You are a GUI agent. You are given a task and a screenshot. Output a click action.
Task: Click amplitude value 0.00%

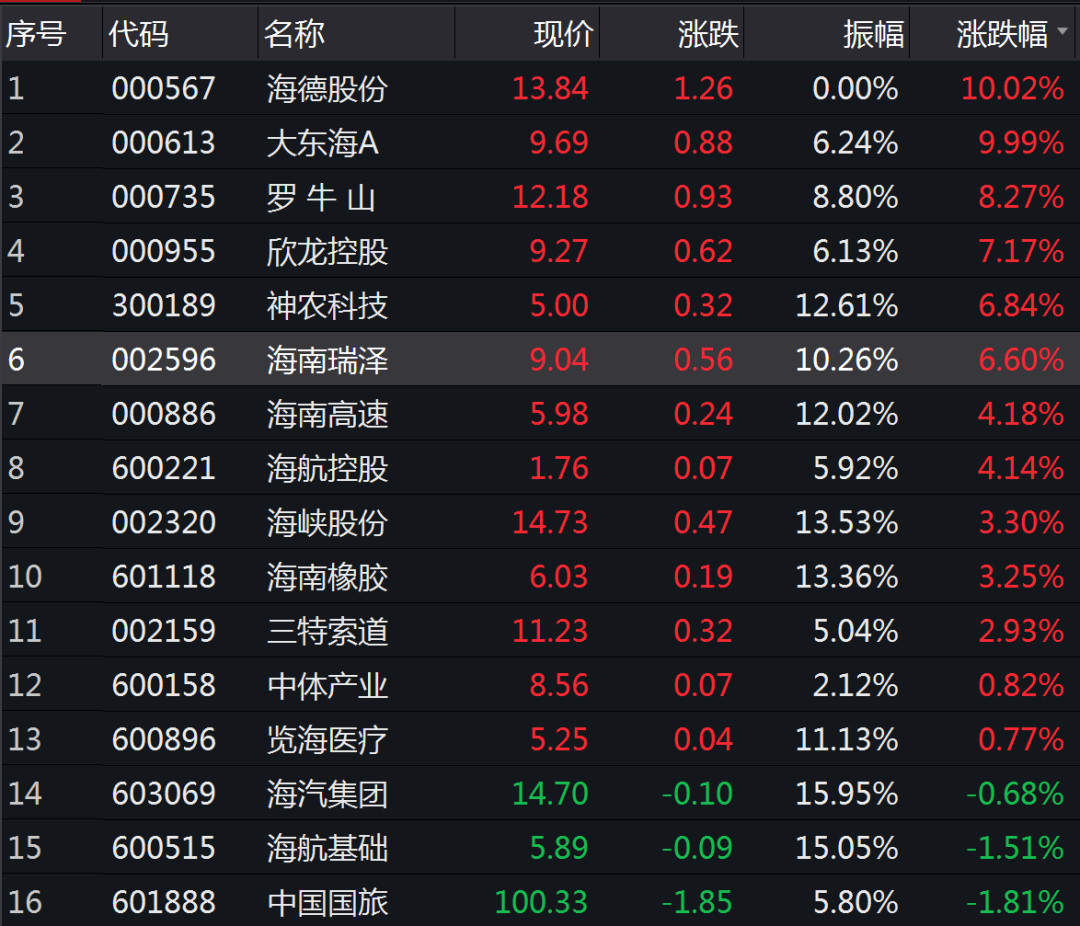[855, 89]
